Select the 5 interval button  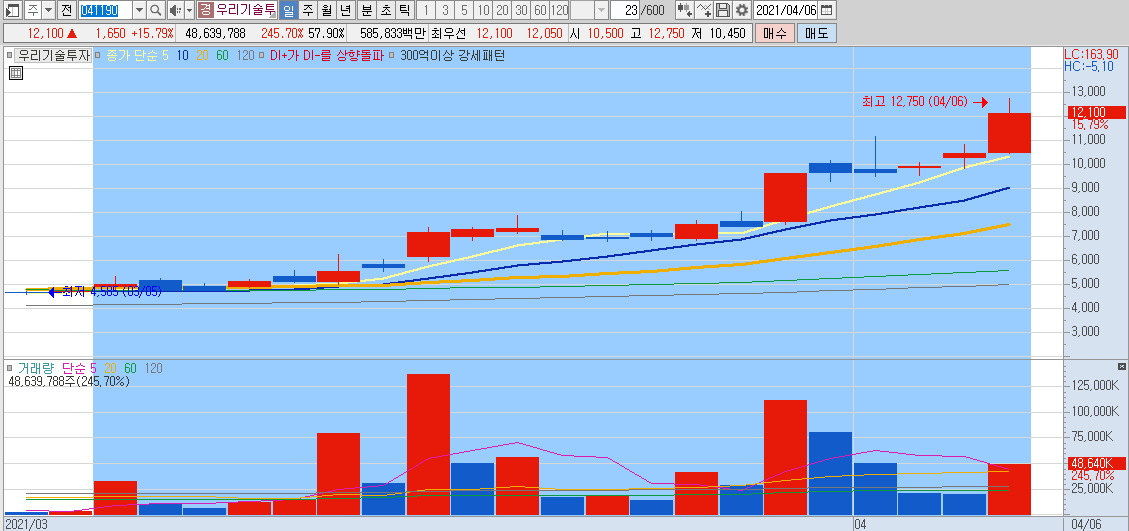464,10
